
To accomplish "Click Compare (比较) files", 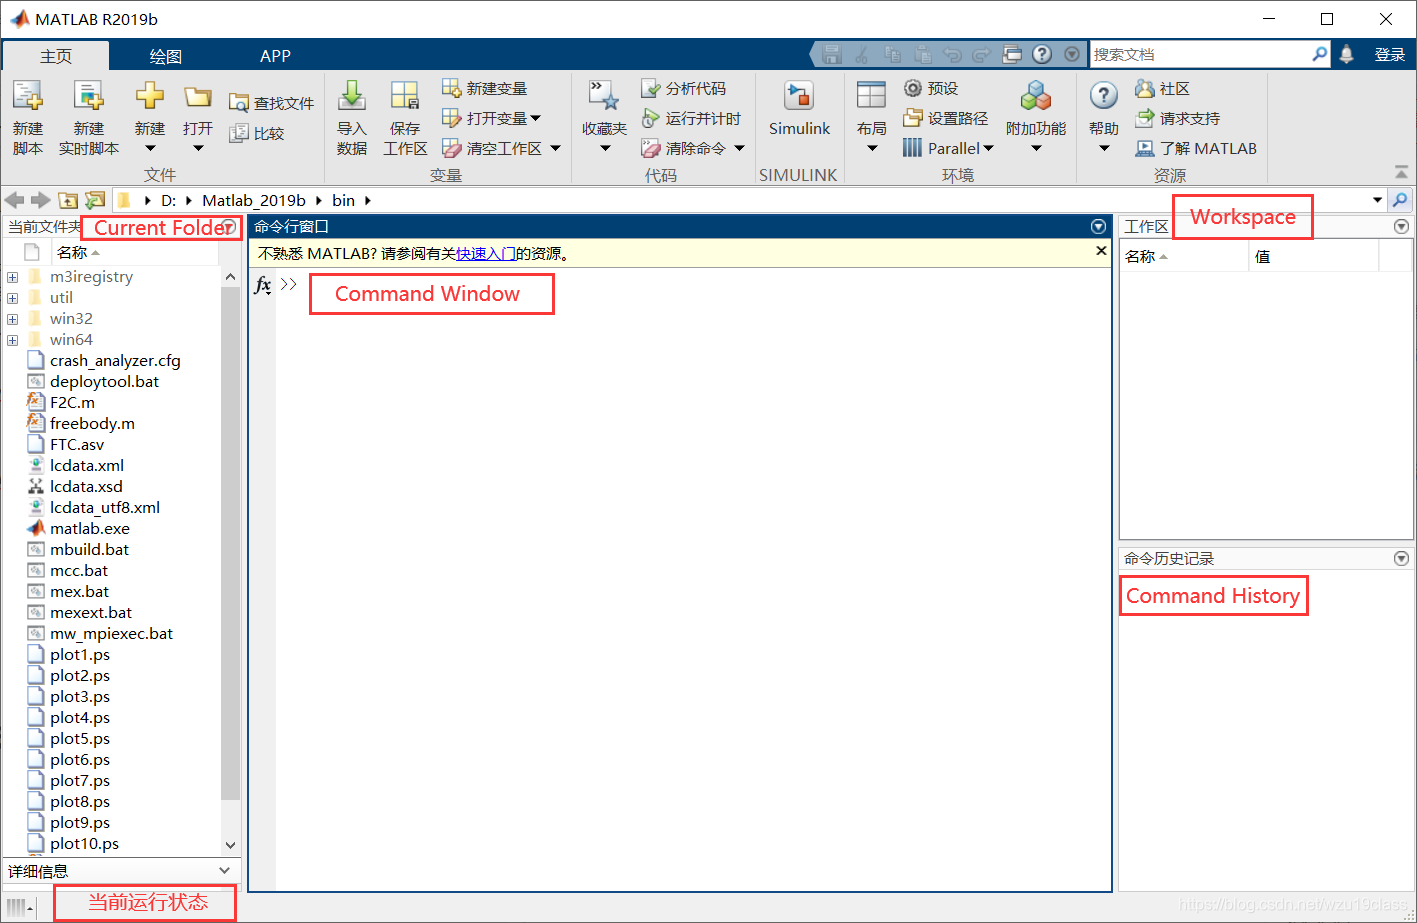I will tap(257, 133).
